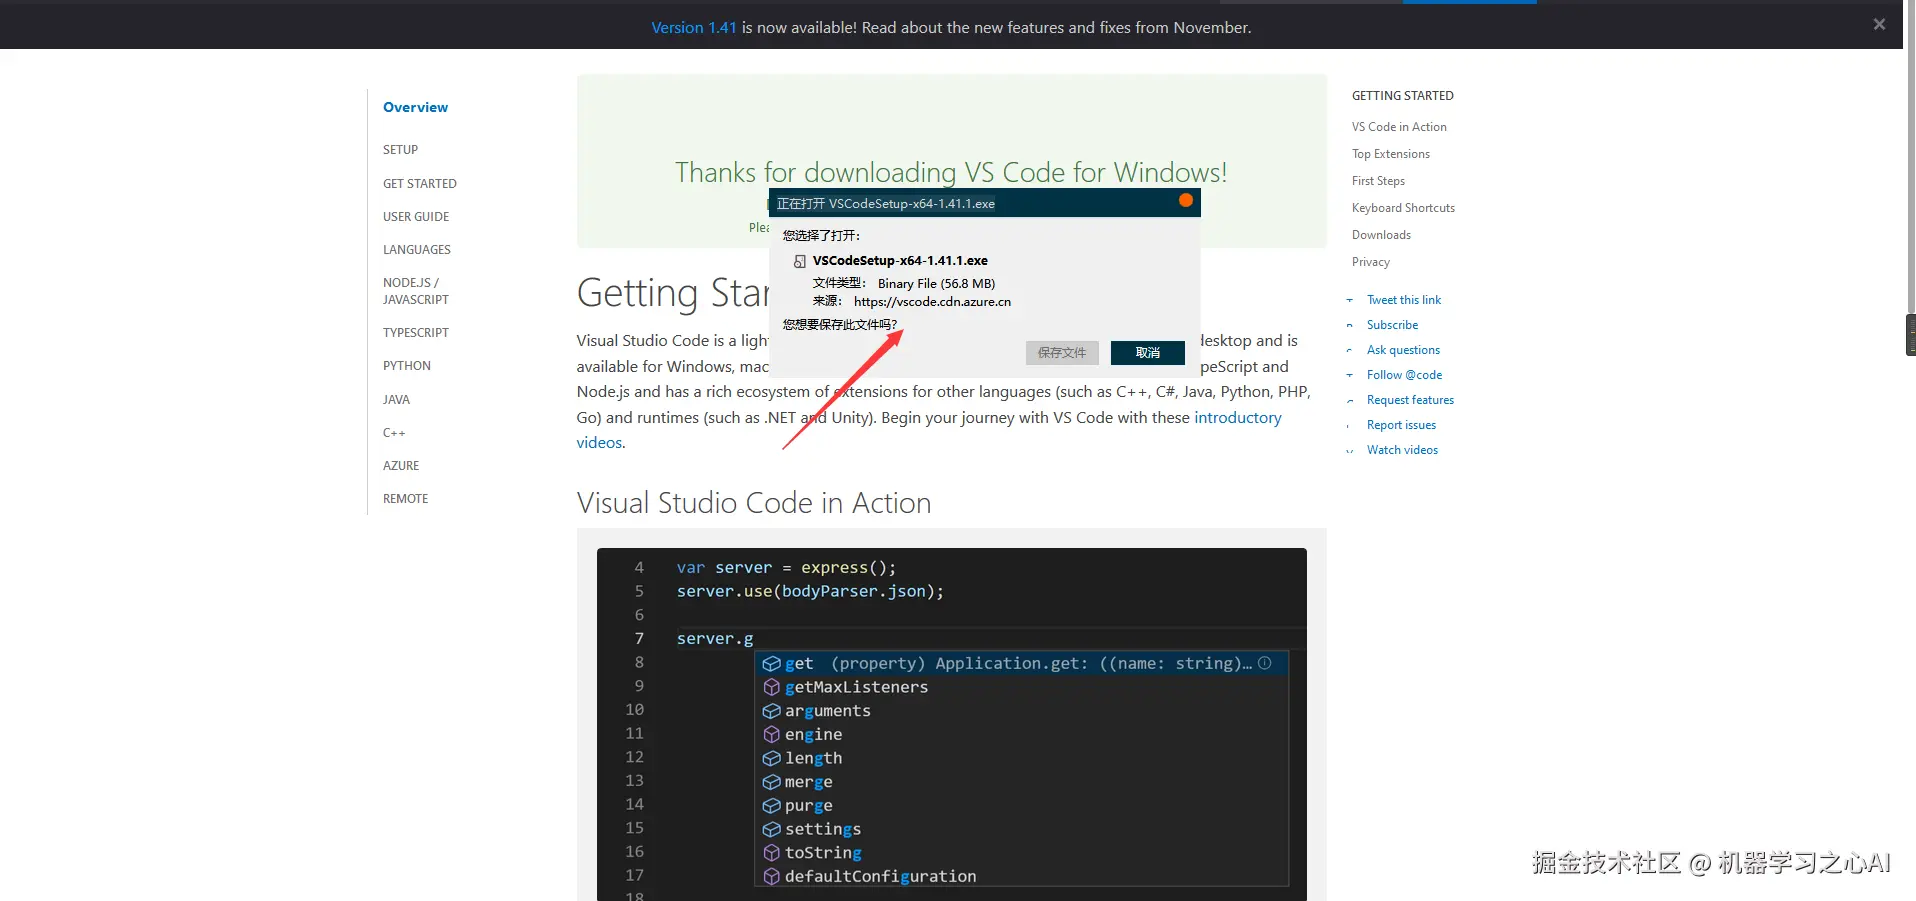
Task: Jump to the Downloads section
Action: coord(1381,235)
